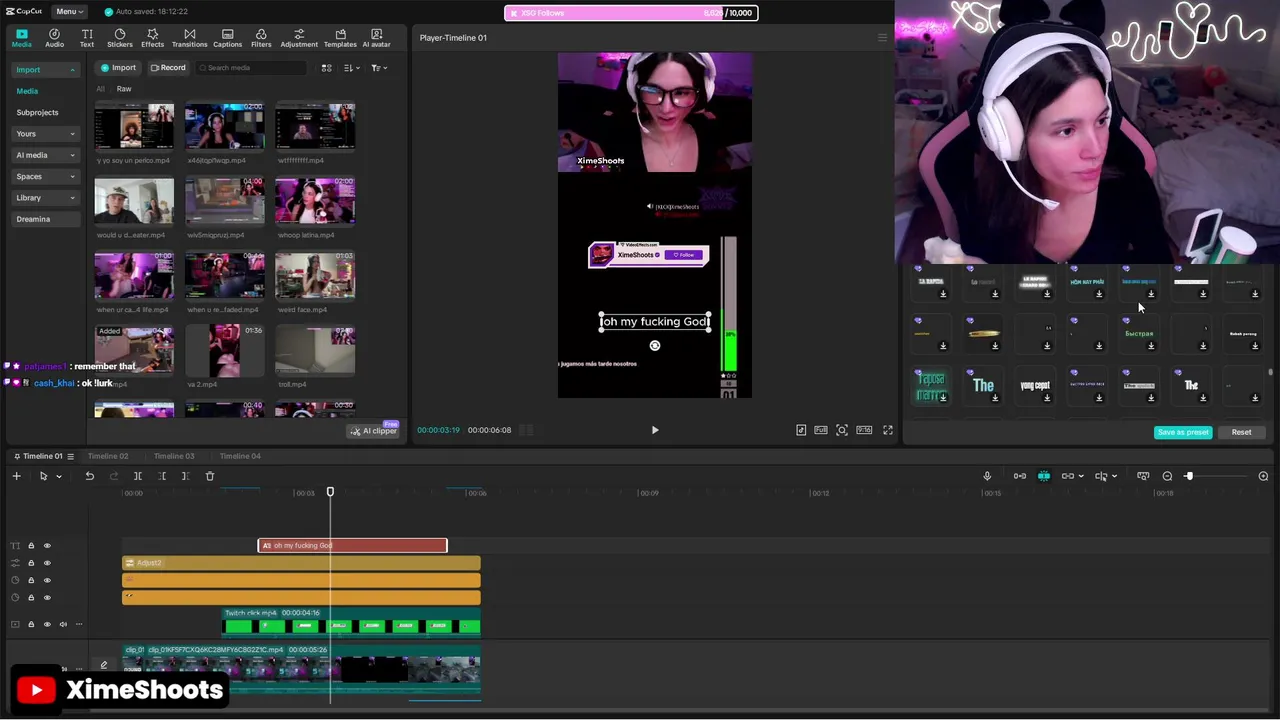Open the Text tool panel
The image size is (1280, 720).
coord(87,38)
